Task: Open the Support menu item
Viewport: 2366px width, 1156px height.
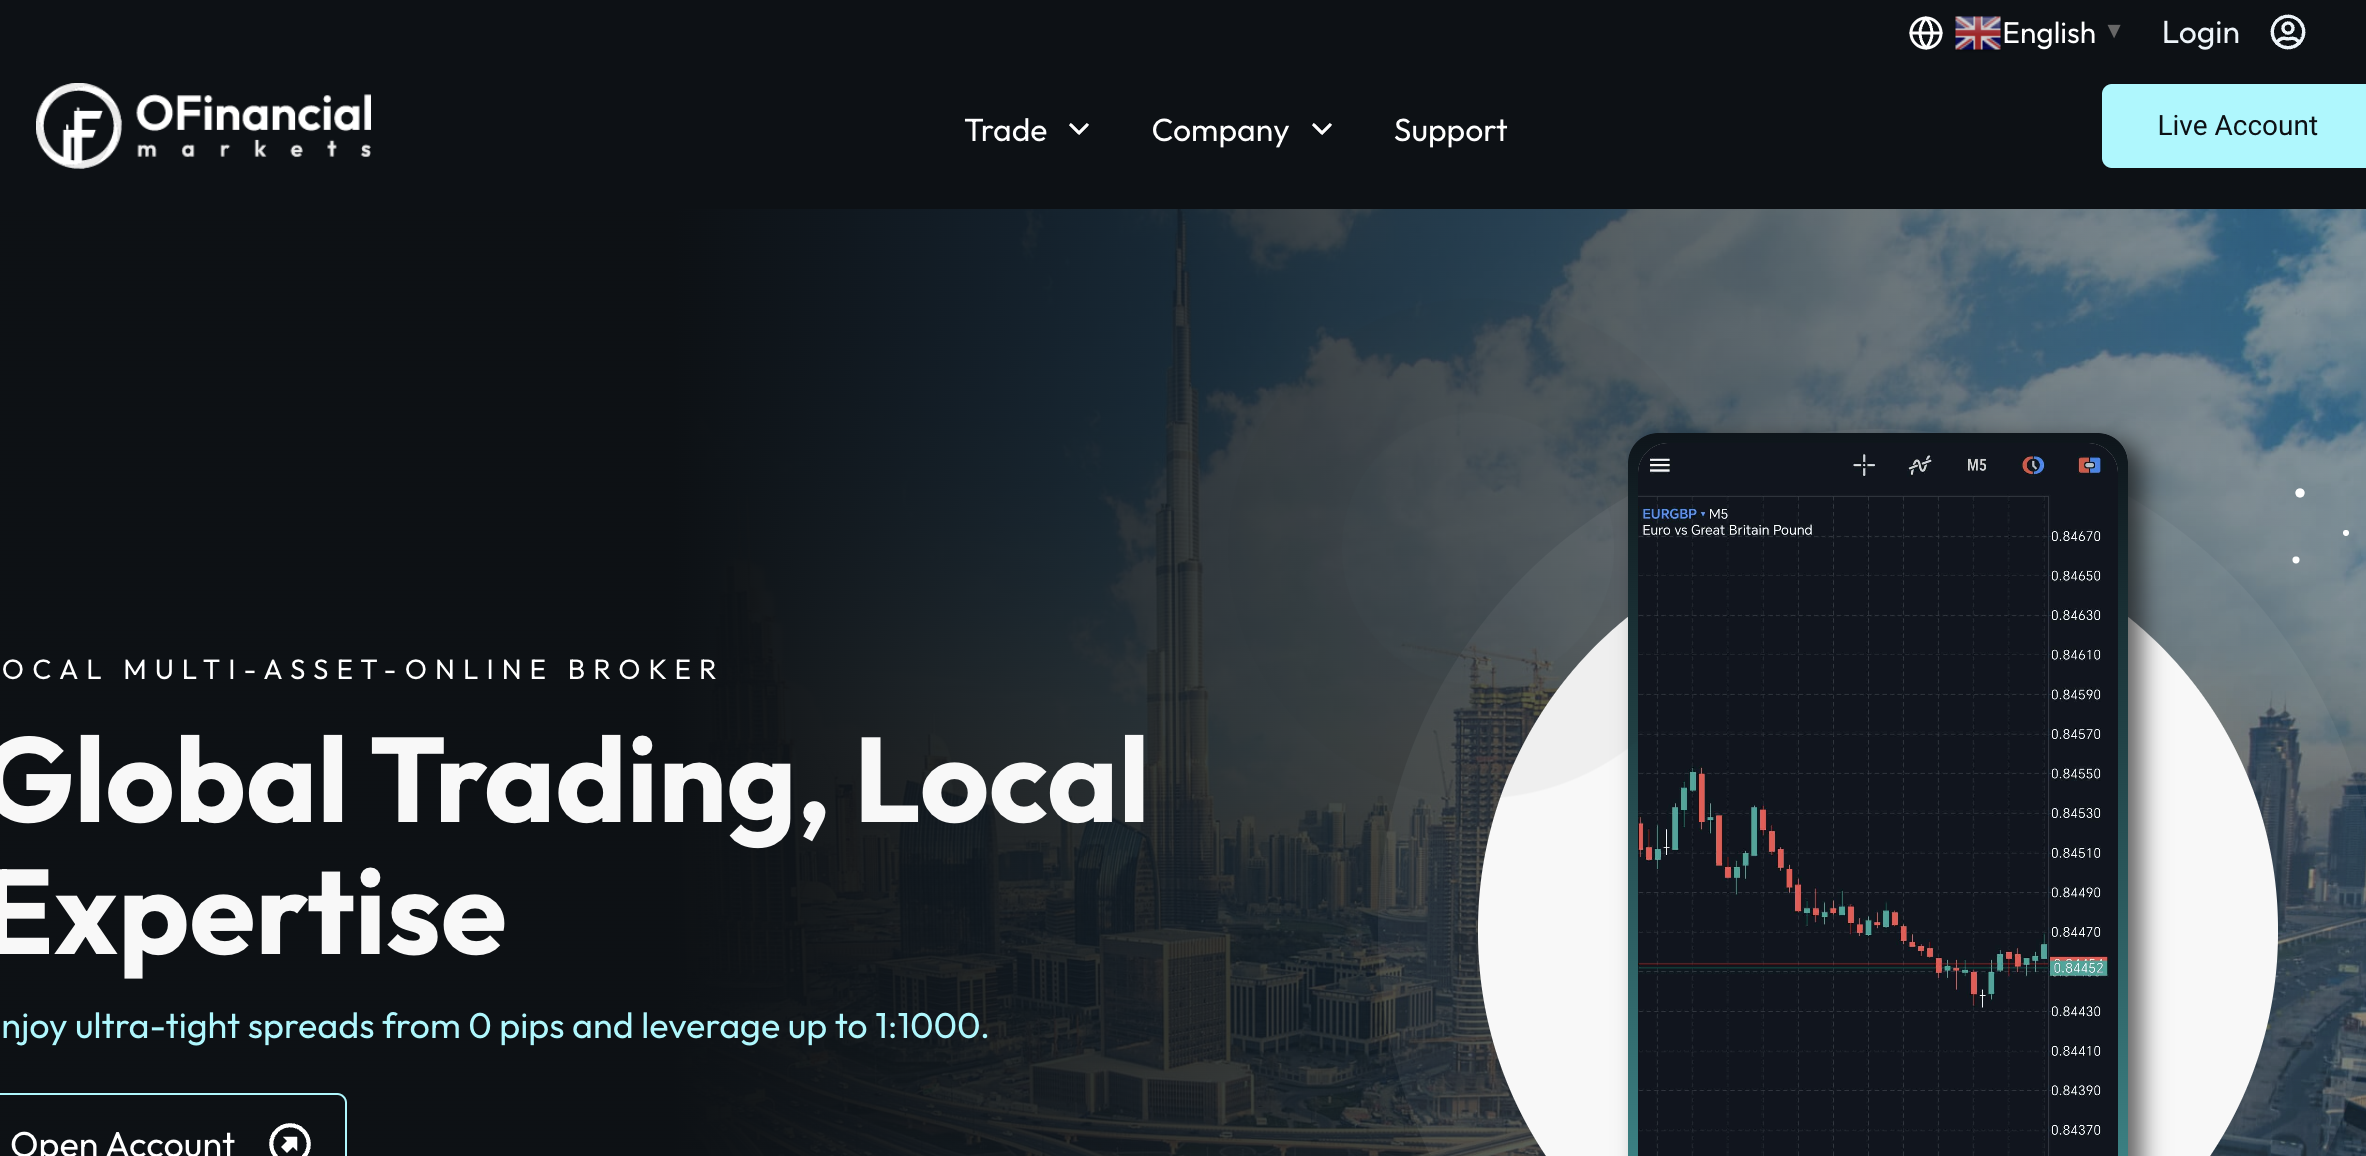Action: [1450, 130]
